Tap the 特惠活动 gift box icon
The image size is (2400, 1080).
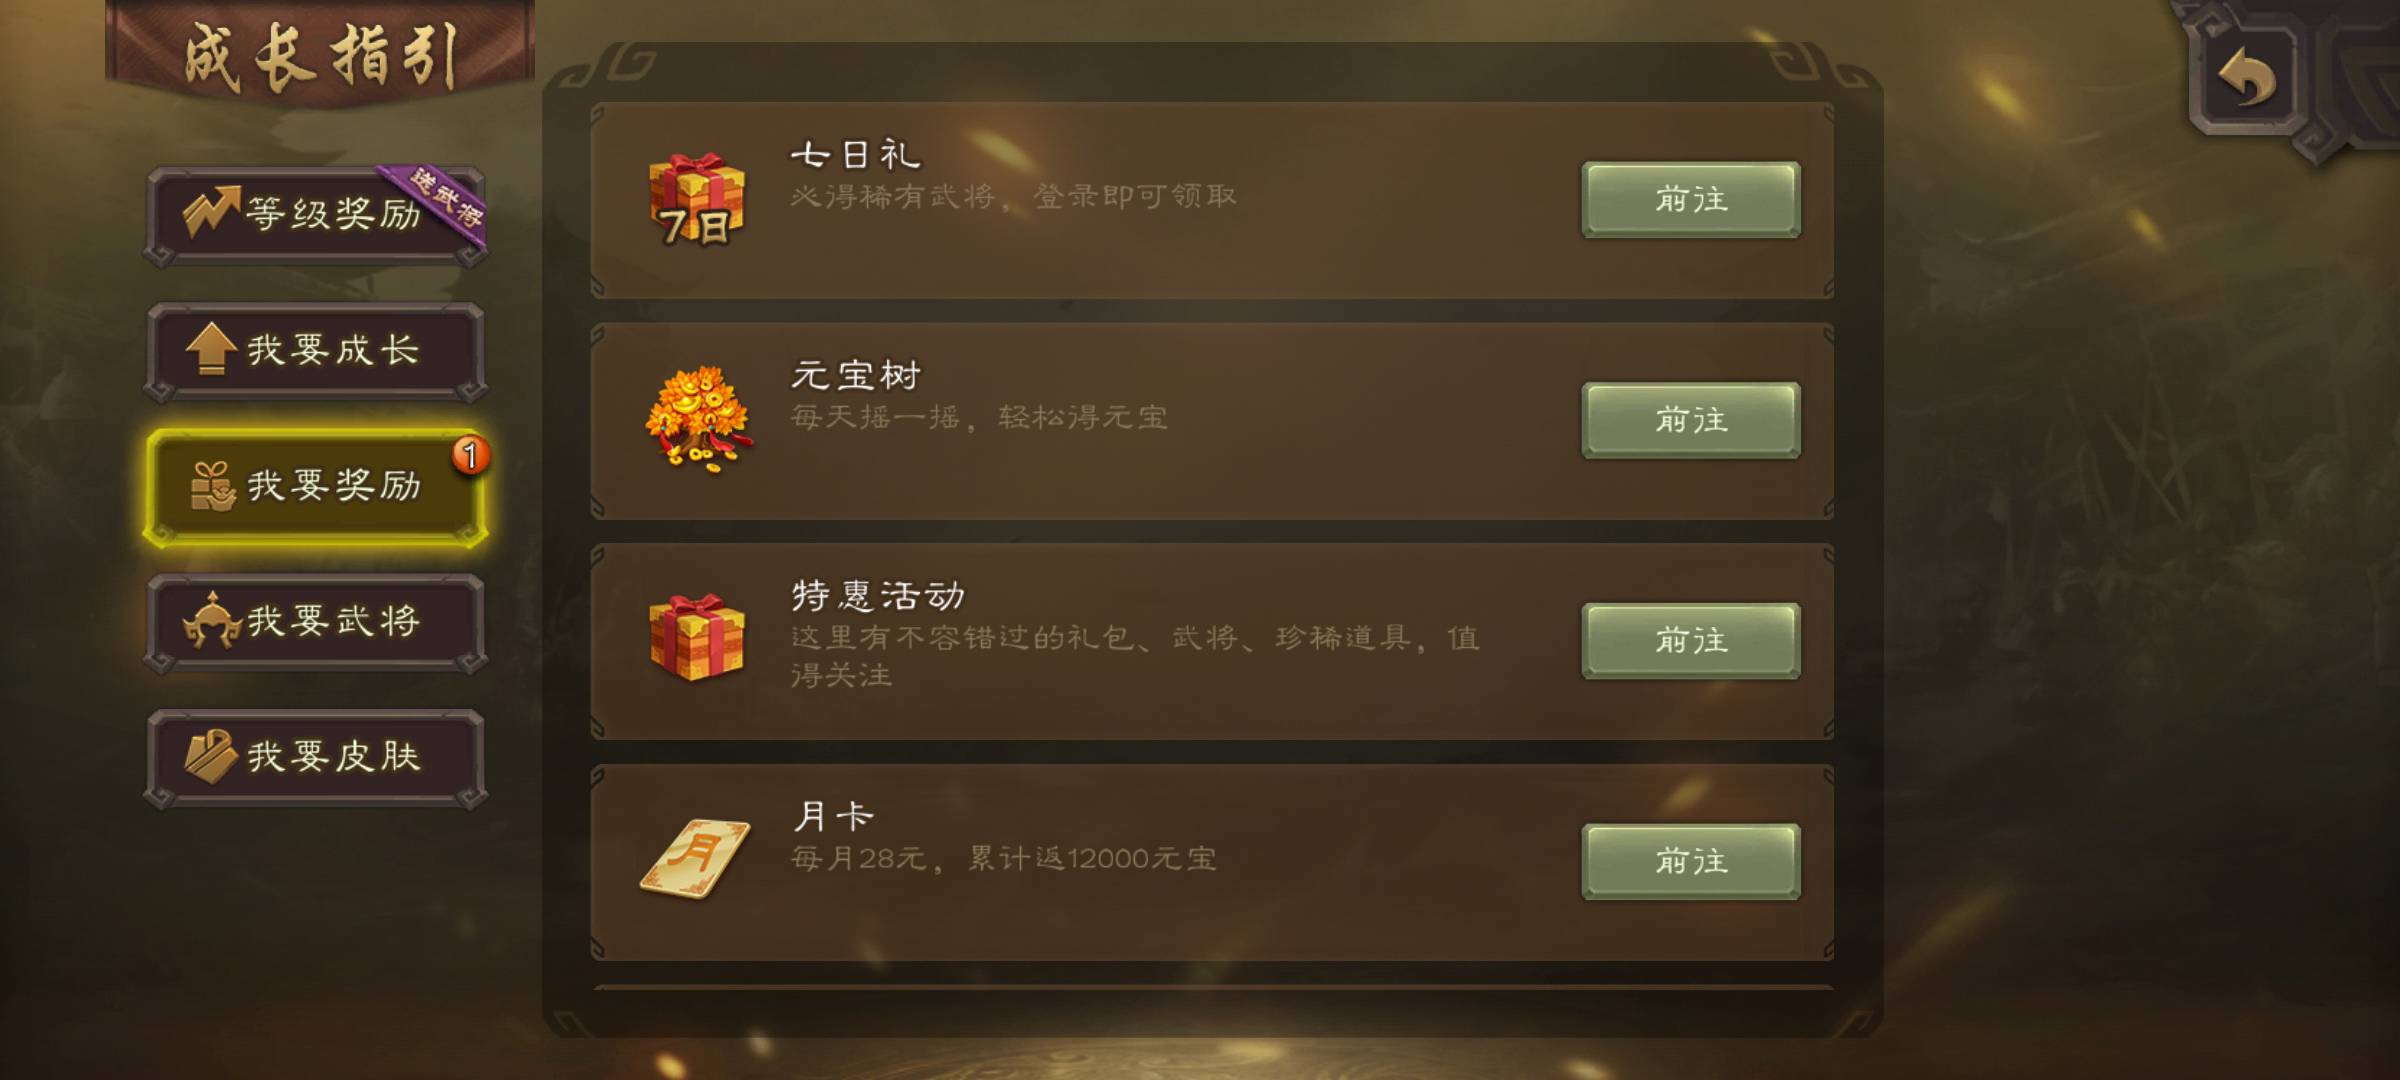point(697,638)
